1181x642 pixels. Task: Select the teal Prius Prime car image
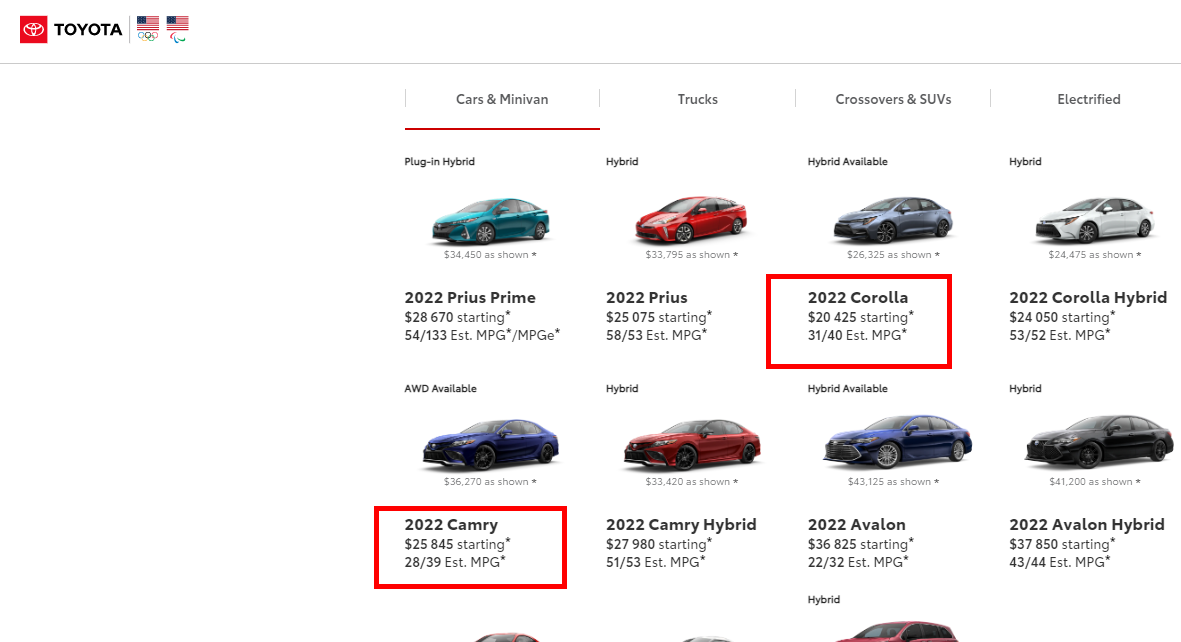coord(490,219)
